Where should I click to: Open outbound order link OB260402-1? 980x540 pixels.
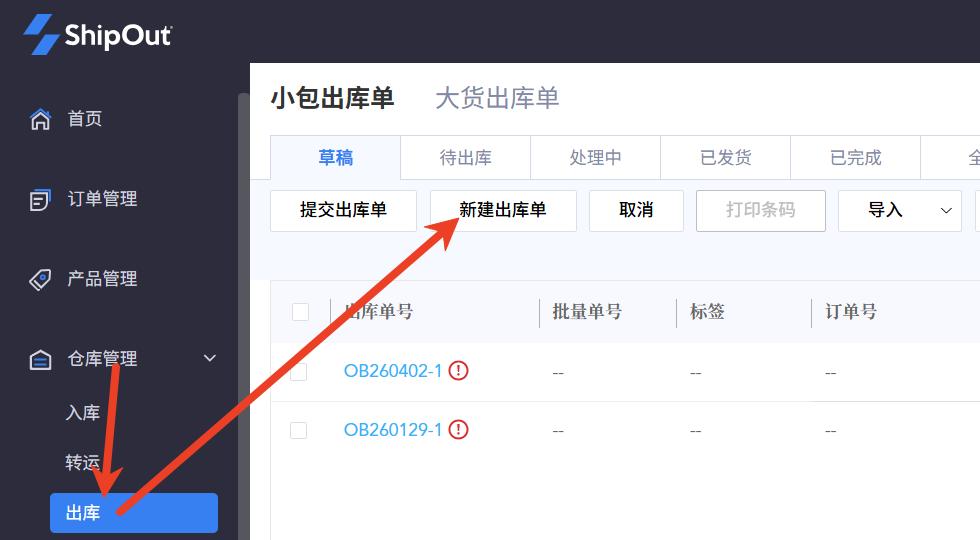392,371
